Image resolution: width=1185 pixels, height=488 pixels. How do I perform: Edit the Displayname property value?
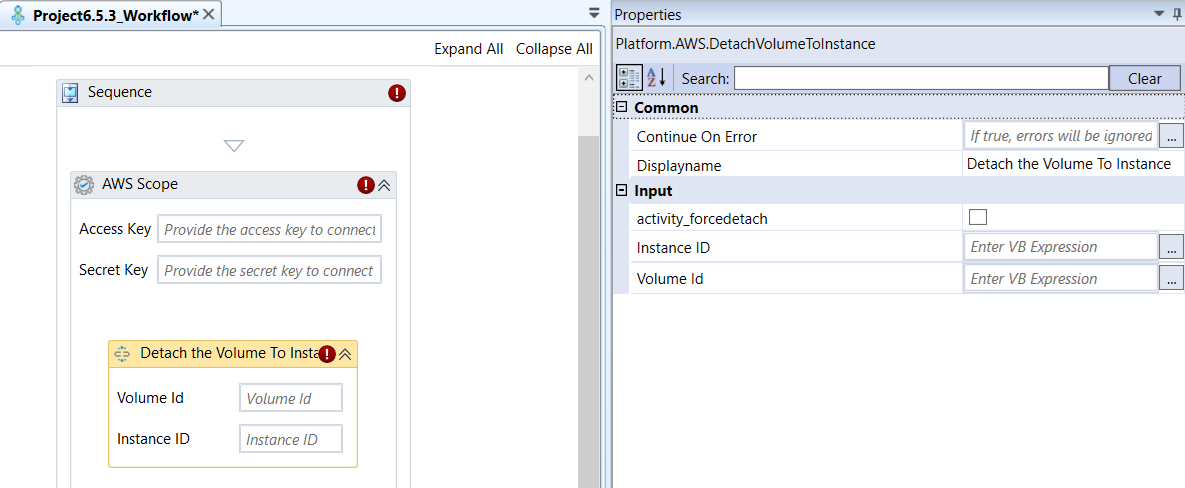tap(1073, 165)
